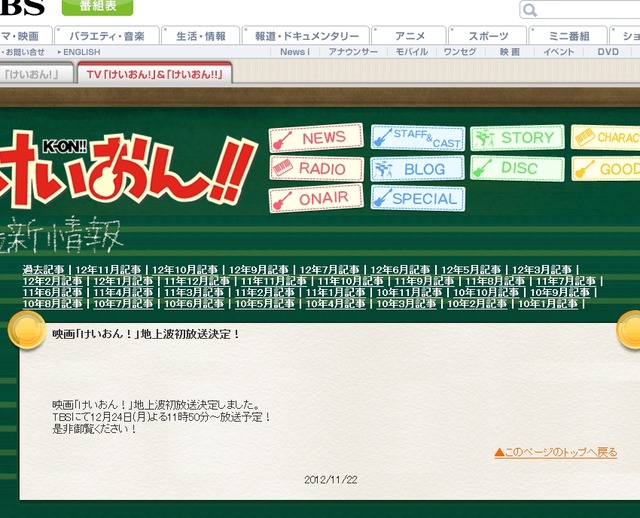Open the 12年9月記事 archive link
Screen dimensions: 640x518
coord(259,270)
